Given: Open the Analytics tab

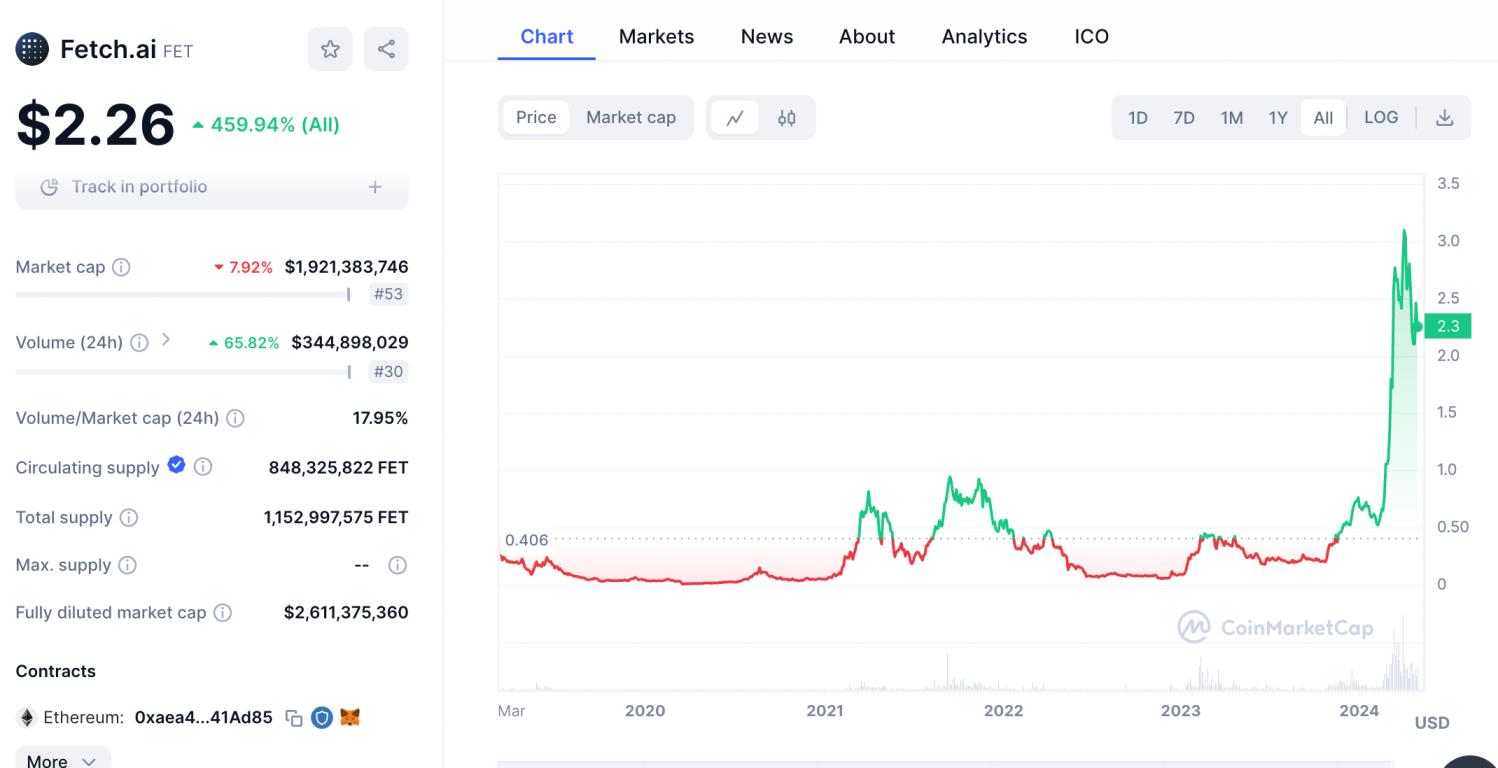Looking at the screenshot, I should (984, 37).
